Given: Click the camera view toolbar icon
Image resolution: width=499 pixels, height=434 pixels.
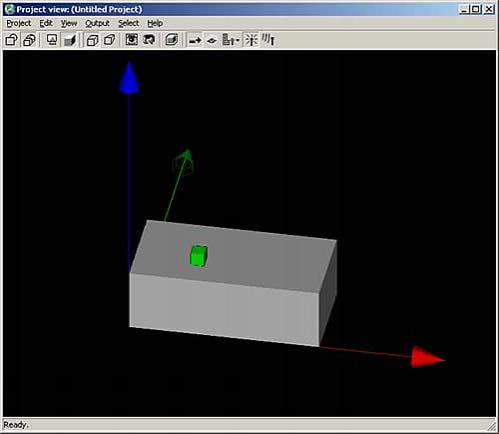Looking at the screenshot, I should coord(132,40).
